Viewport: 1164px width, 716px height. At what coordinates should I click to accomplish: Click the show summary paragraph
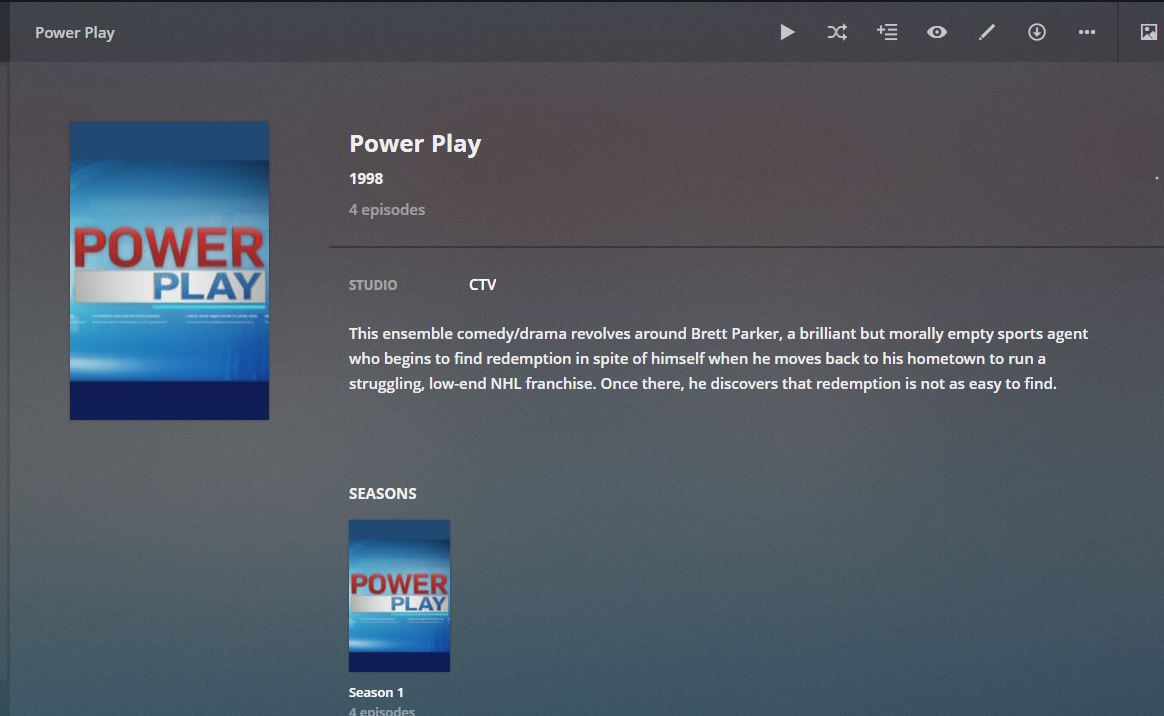pos(719,358)
